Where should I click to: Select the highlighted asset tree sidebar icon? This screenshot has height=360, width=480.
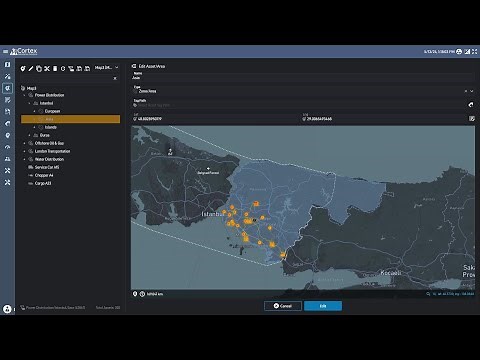[7, 88]
